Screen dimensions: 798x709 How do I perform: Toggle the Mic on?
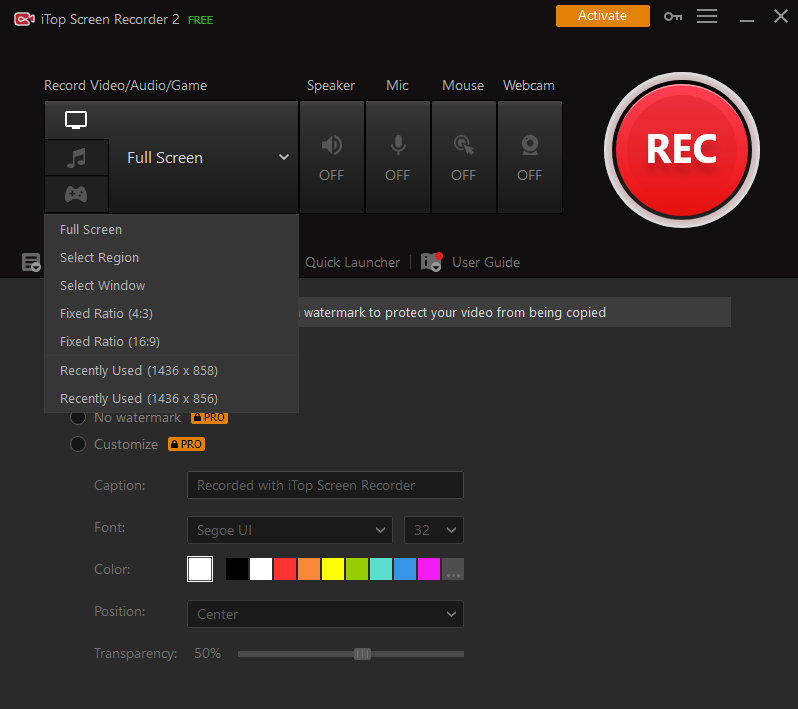point(397,157)
